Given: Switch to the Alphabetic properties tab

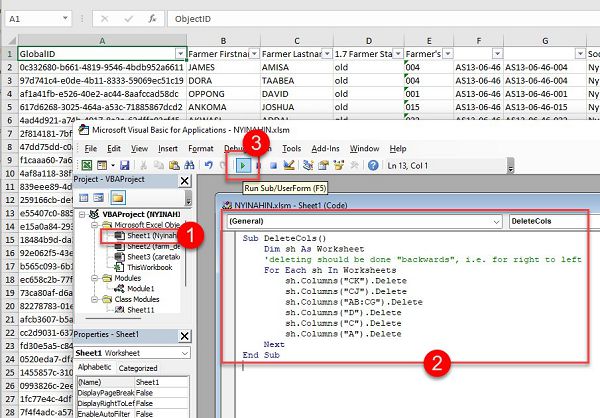Looking at the screenshot, I should click(x=94, y=367).
